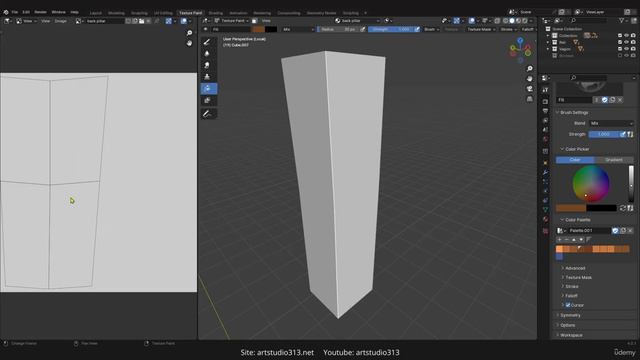Open the Tool properties tab
The width and height of the screenshot is (640, 360).
(545, 90)
